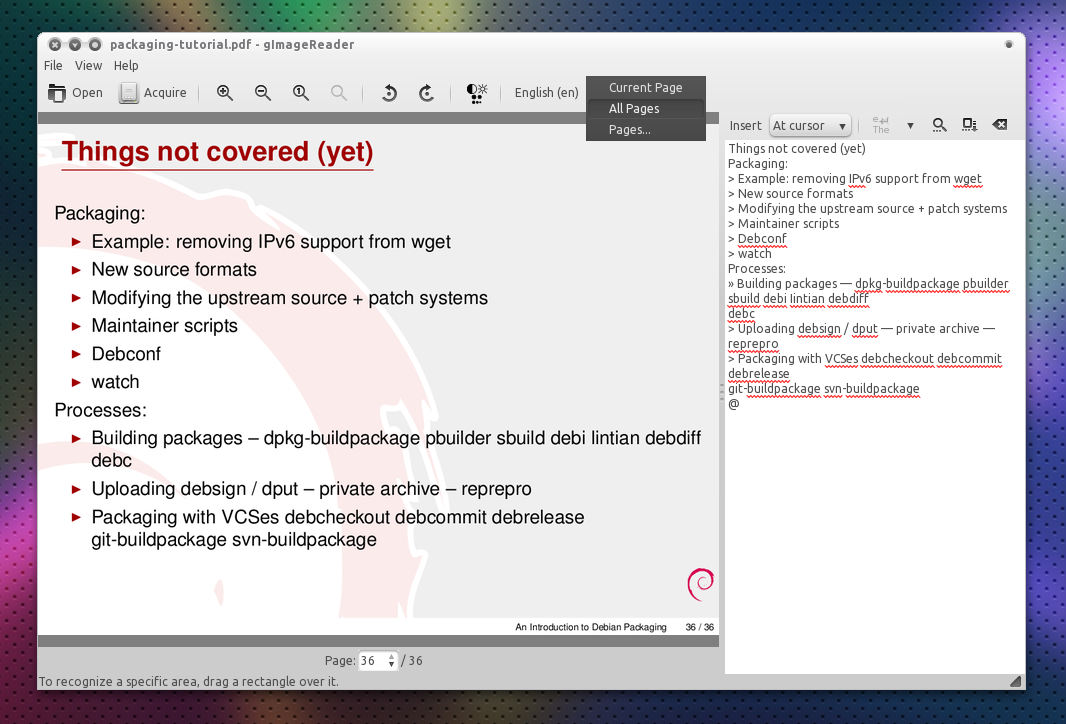The height and width of the screenshot is (724, 1066).
Task: Click 'Maintainer scripts' bullet on slide
Action: click(165, 326)
